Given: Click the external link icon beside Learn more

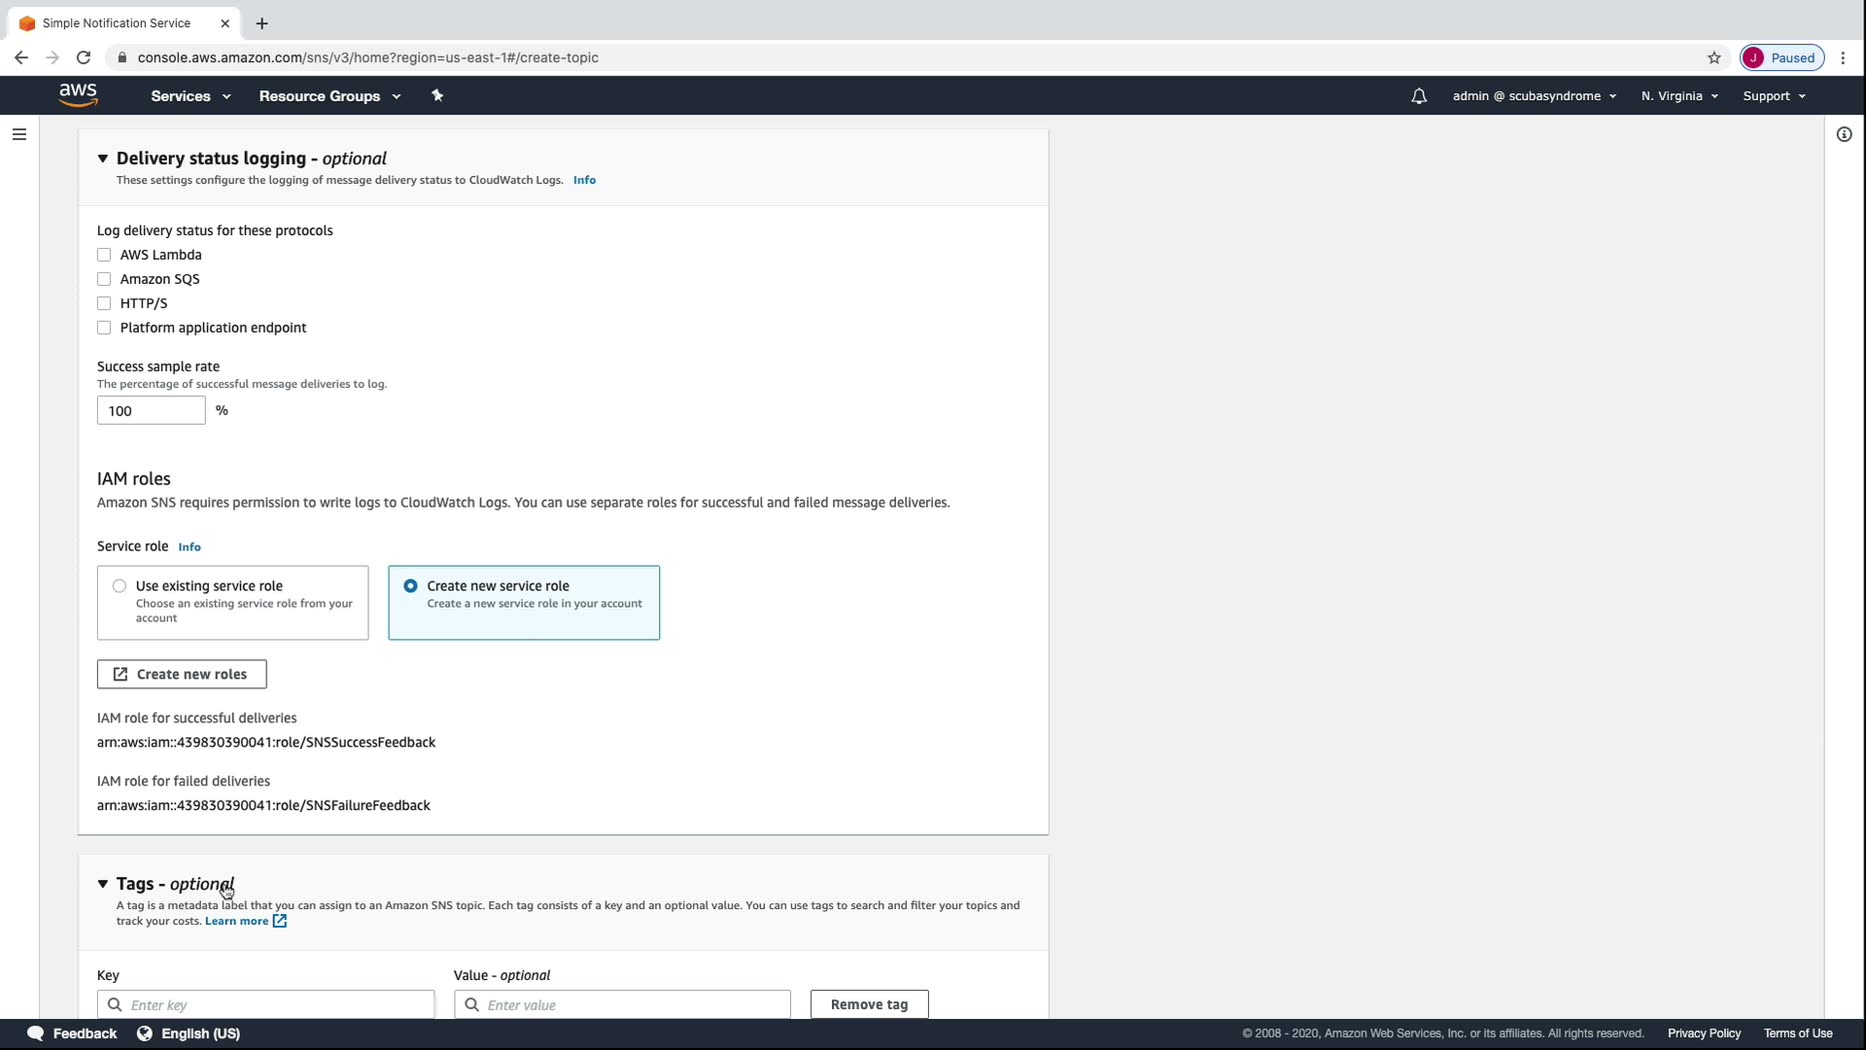Looking at the screenshot, I should click(280, 921).
